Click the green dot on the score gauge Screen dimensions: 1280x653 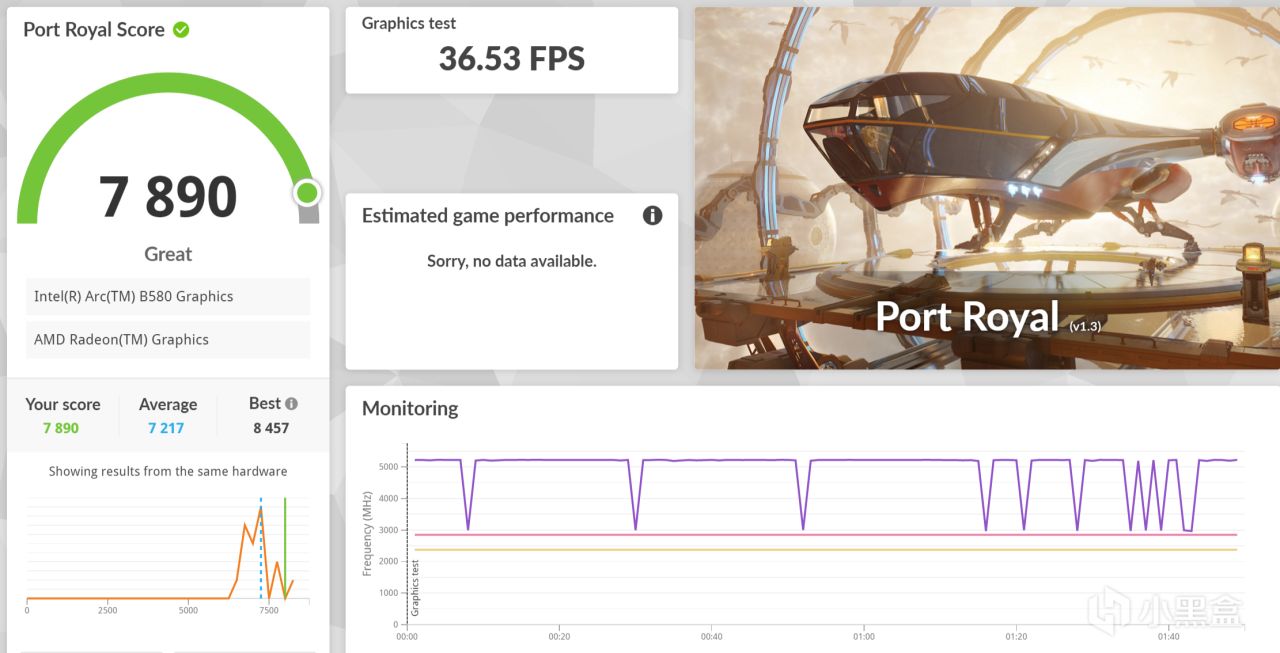tap(307, 192)
